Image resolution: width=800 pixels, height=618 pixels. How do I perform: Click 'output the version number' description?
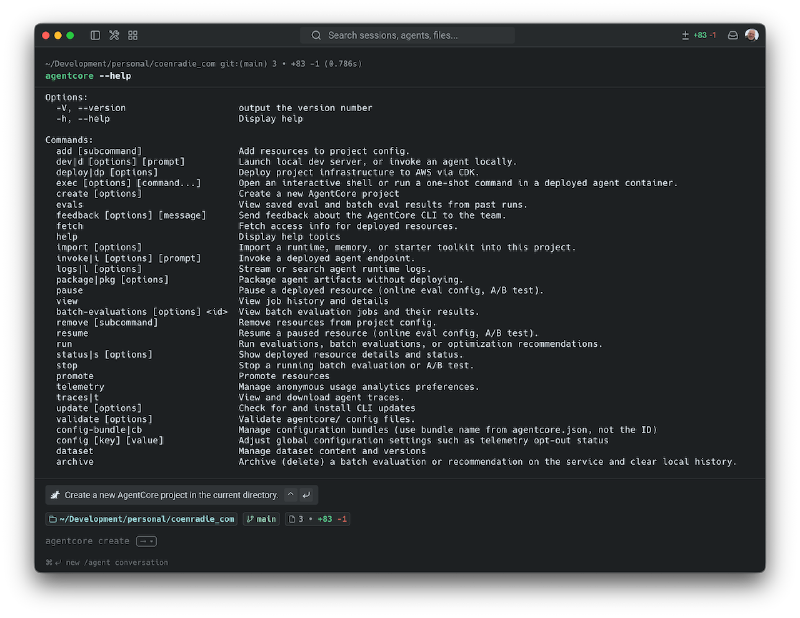click(x=305, y=108)
